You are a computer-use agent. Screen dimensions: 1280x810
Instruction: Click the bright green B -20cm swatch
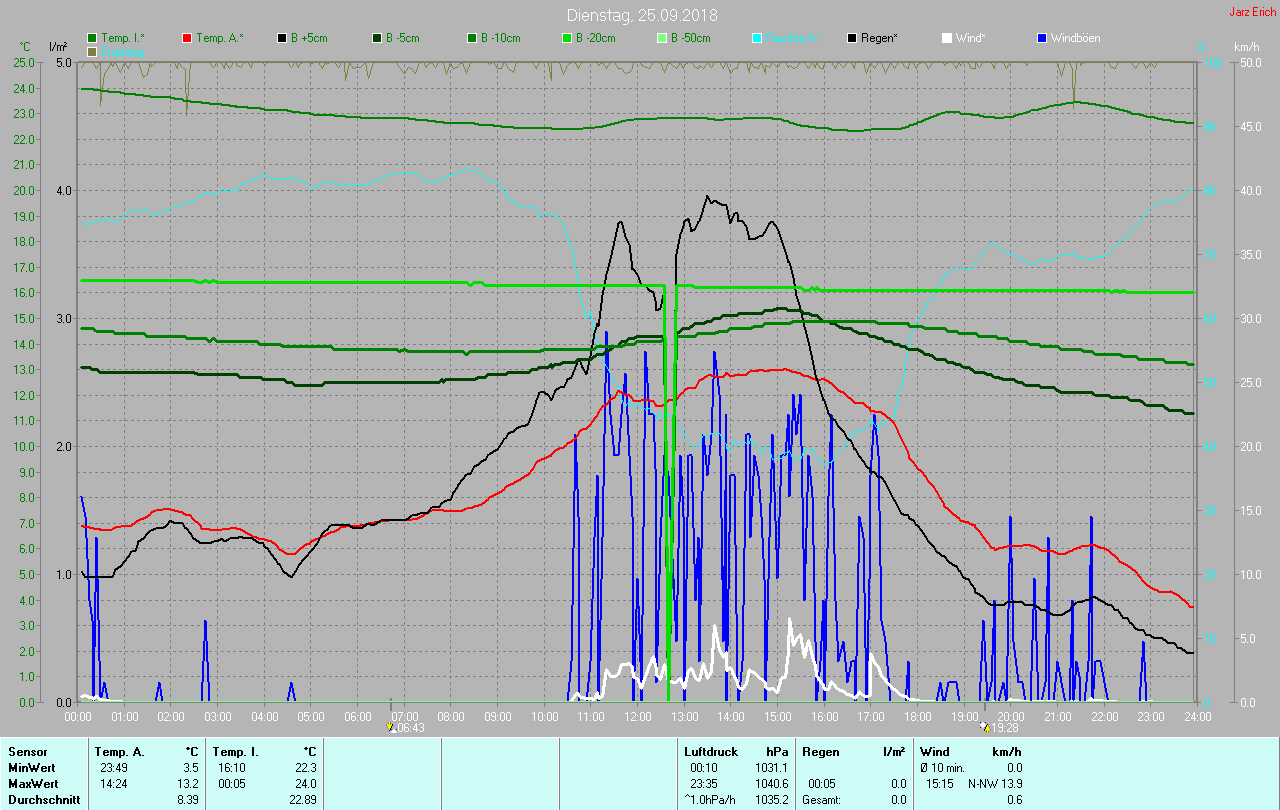tap(567, 38)
